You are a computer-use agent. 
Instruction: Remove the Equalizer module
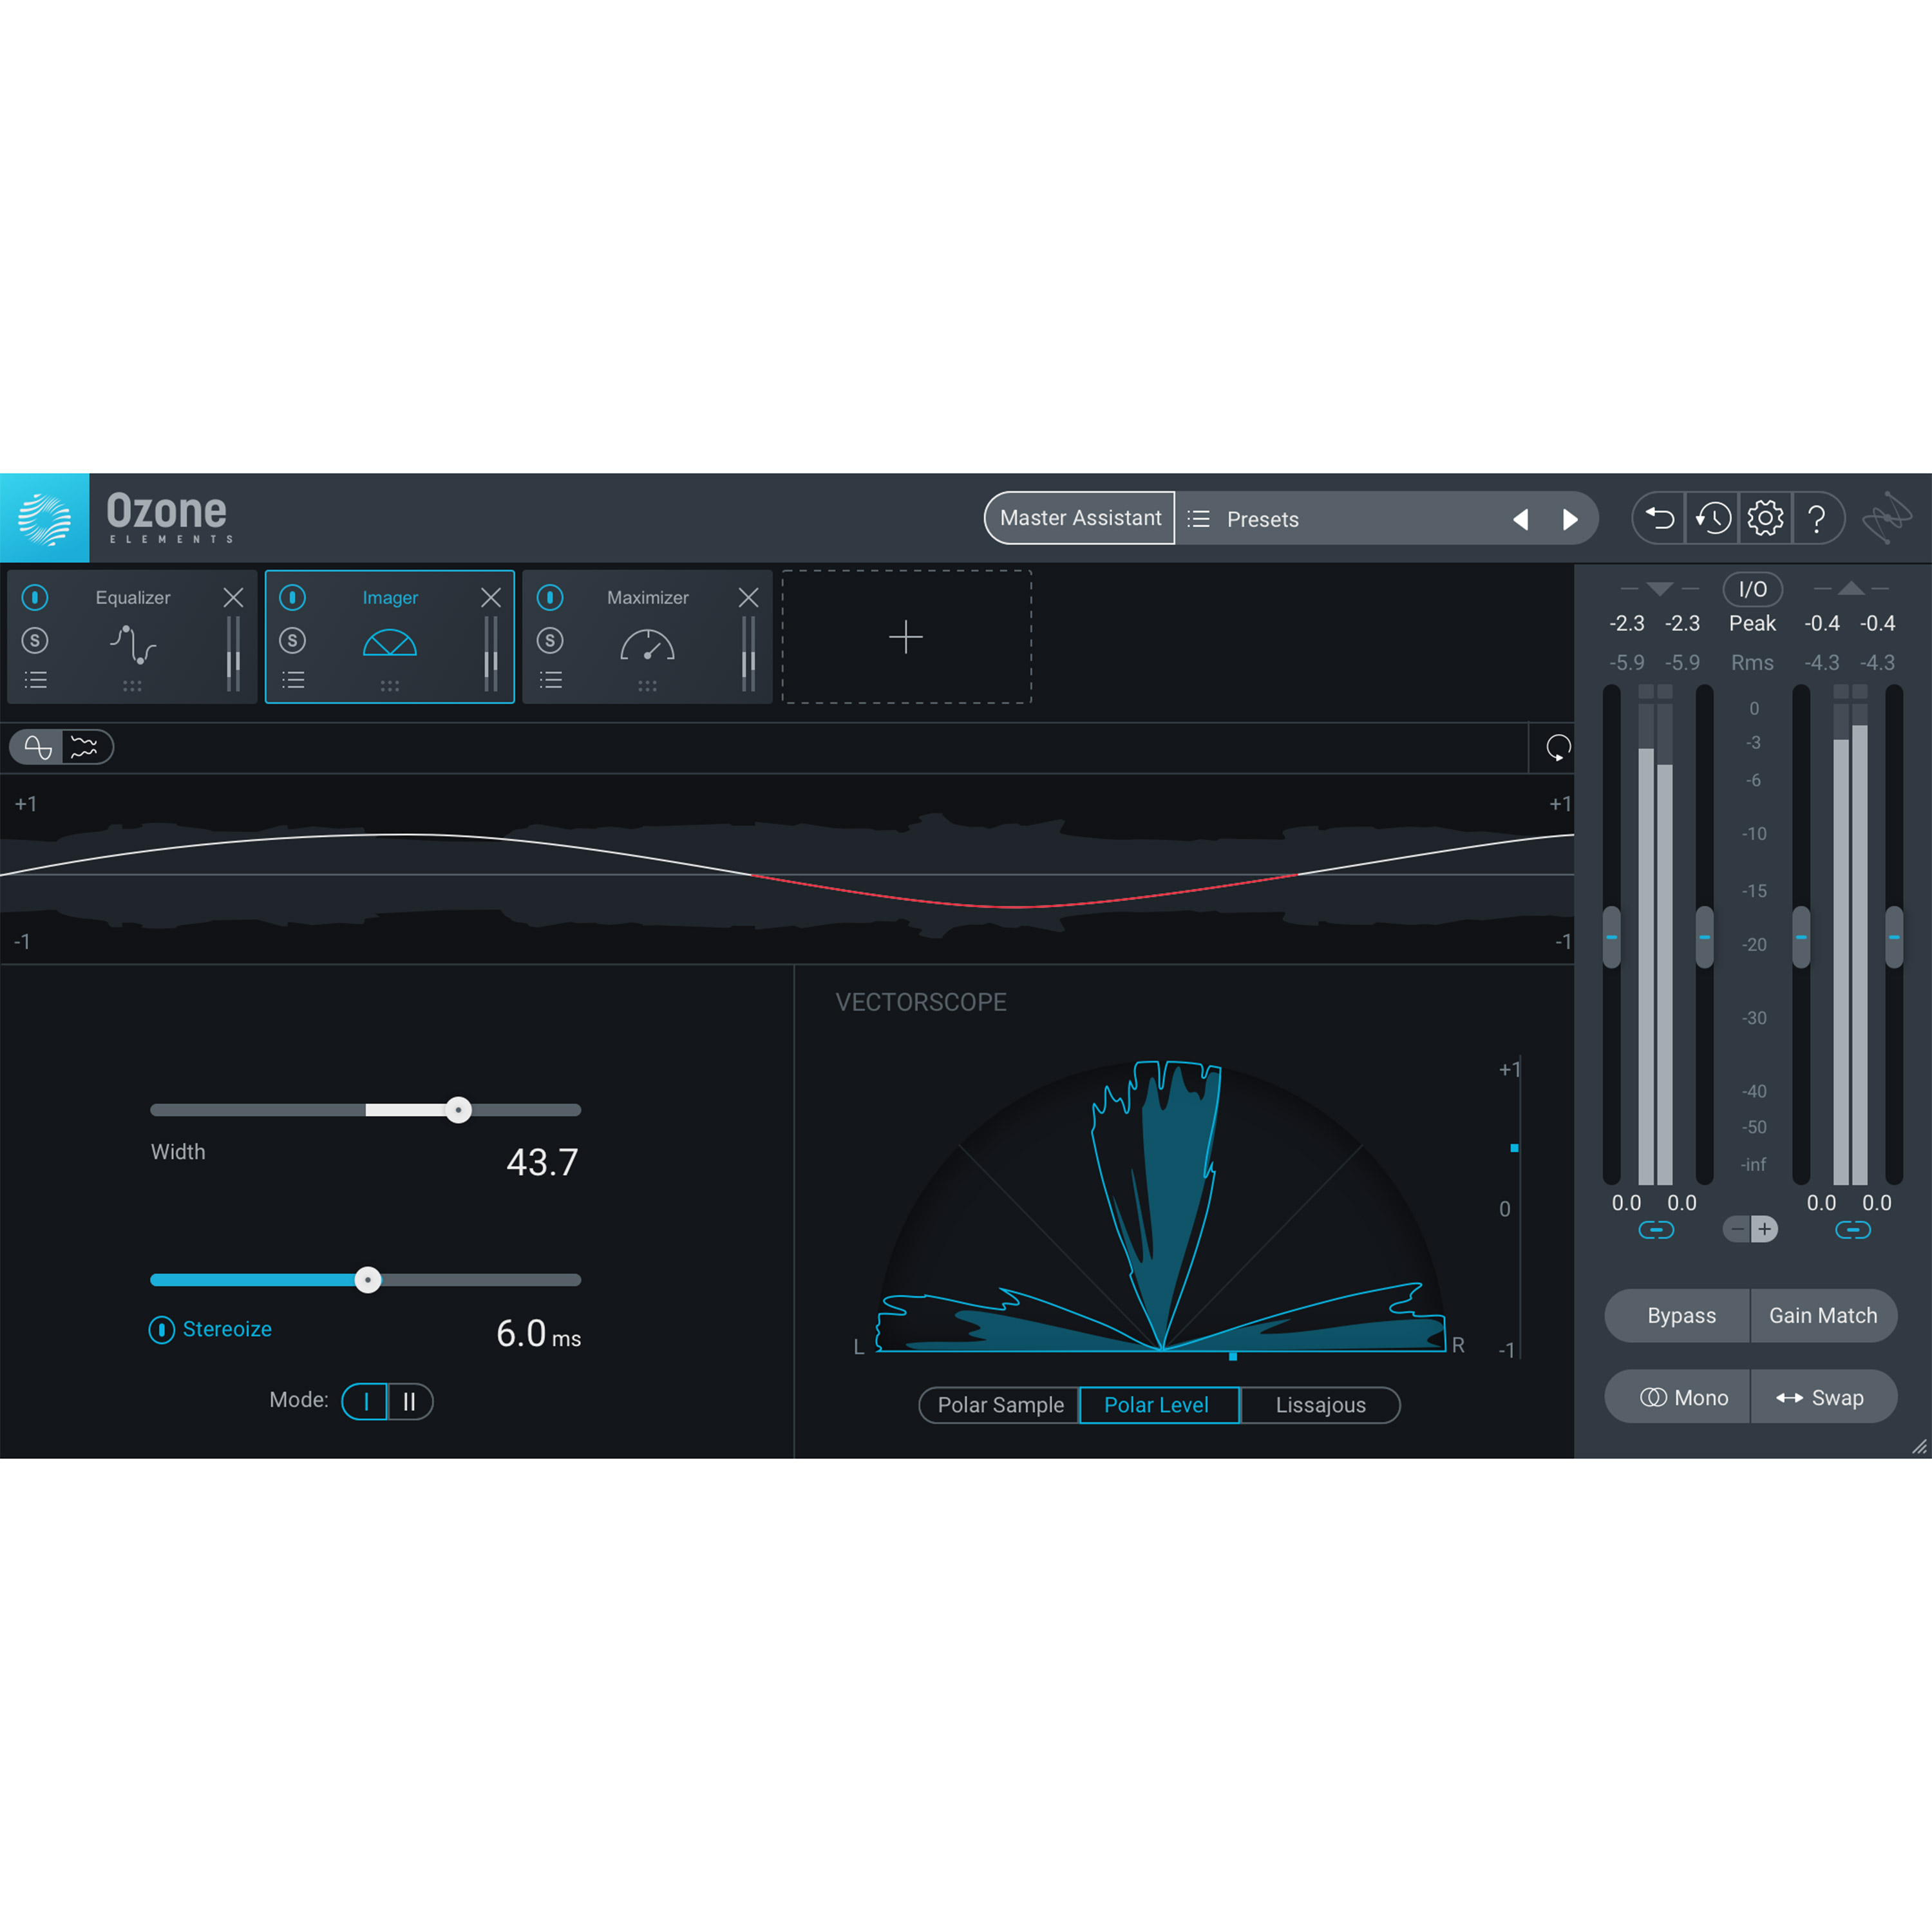233,598
